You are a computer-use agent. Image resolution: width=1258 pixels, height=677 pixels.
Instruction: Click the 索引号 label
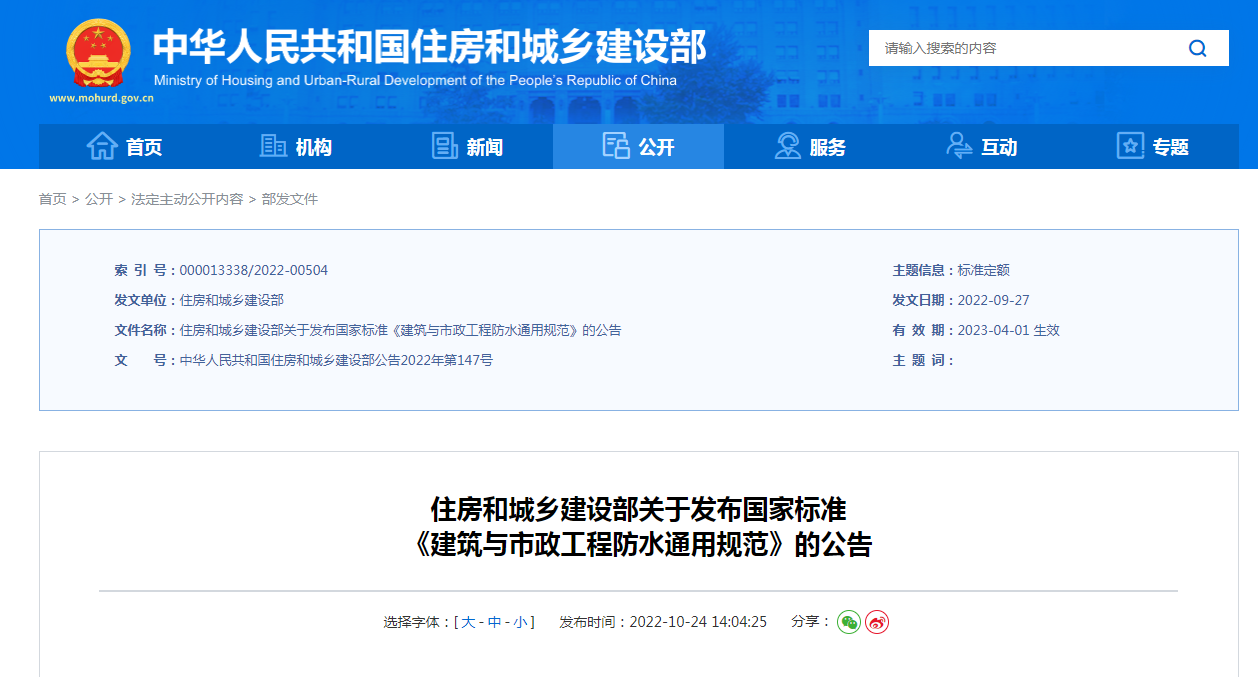[x=144, y=270]
